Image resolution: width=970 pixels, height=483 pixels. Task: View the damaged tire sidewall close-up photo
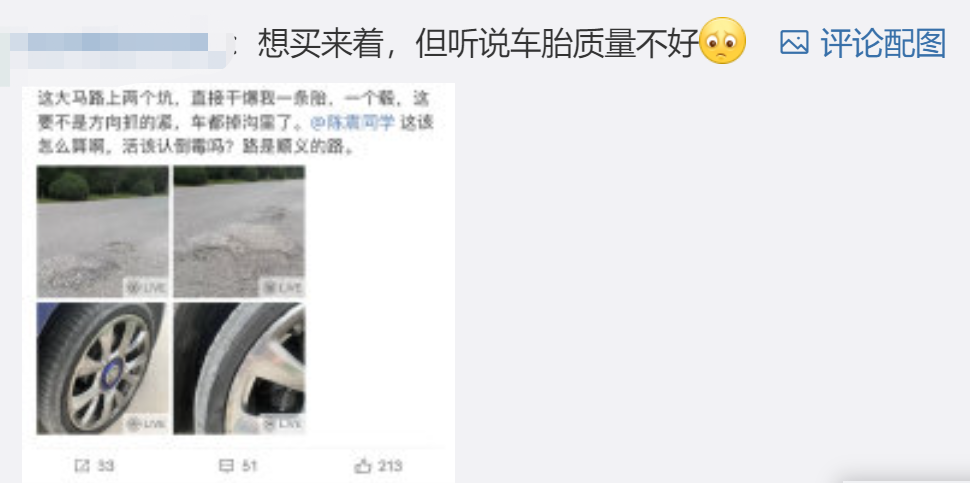tap(239, 368)
